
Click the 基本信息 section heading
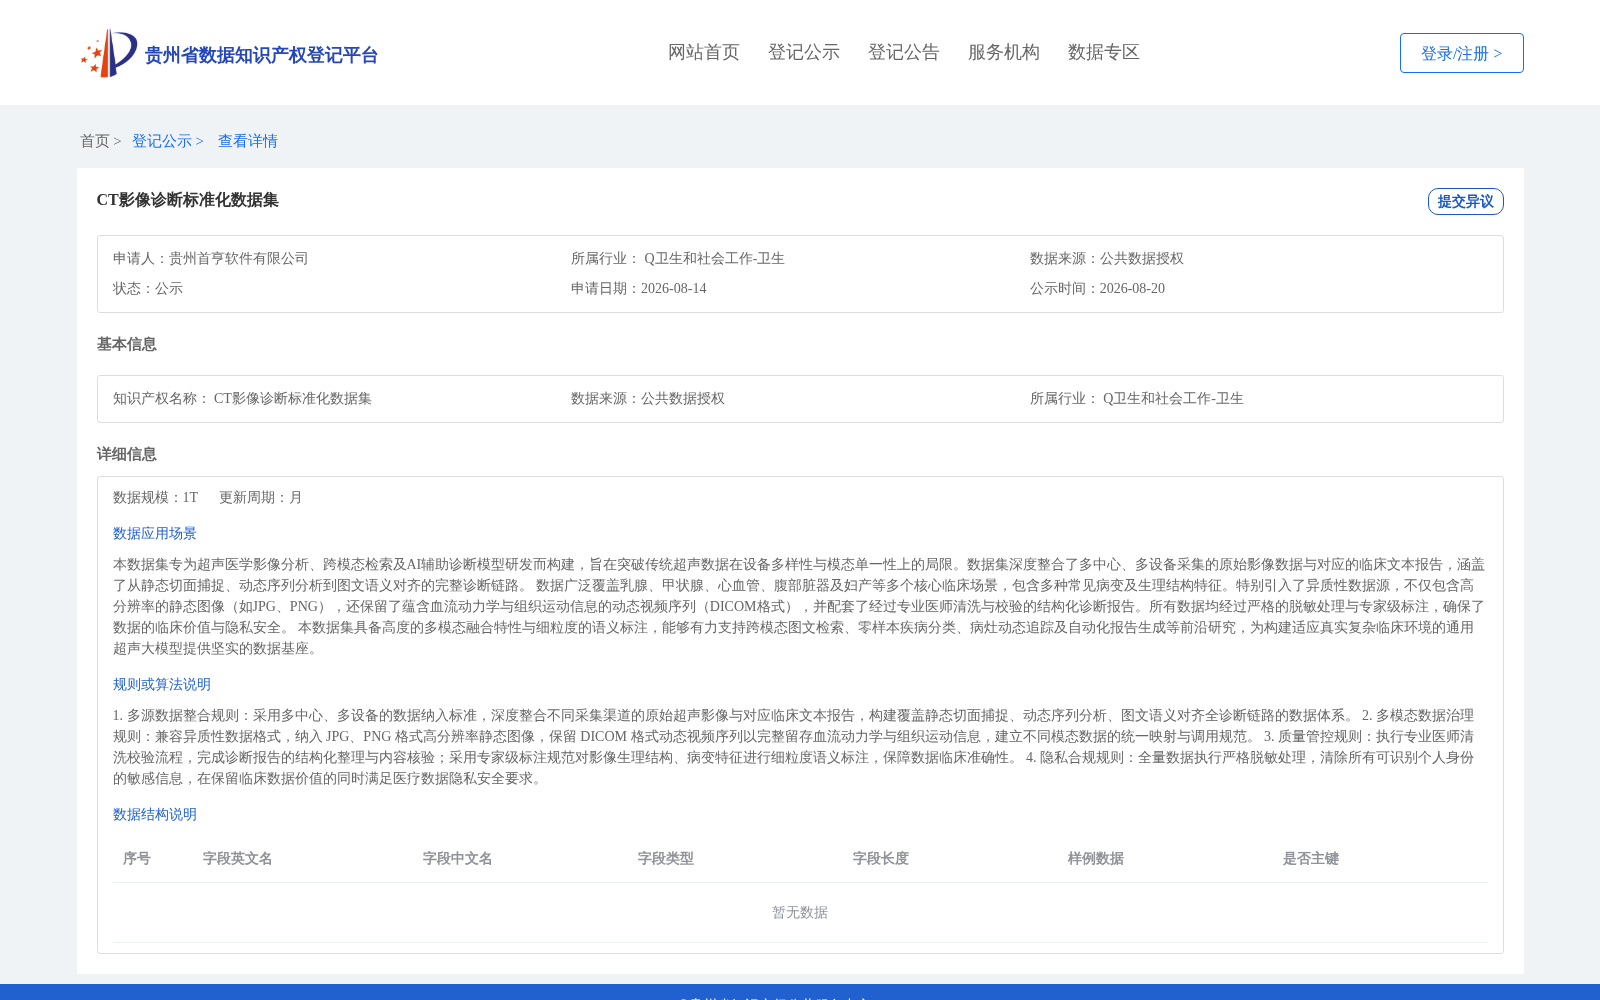(x=127, y=344)
